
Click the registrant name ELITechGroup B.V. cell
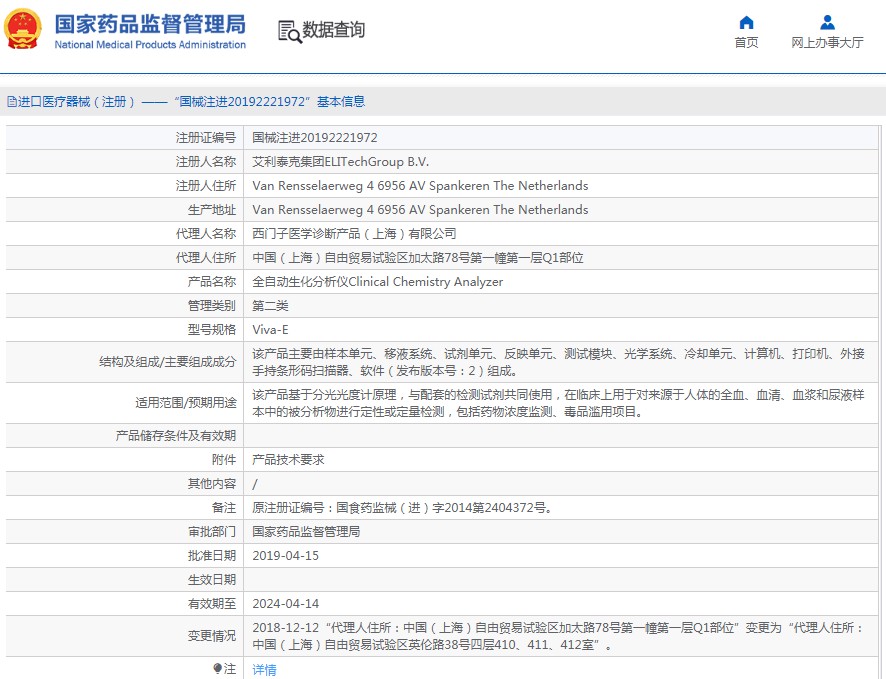(x=340, y=162)
